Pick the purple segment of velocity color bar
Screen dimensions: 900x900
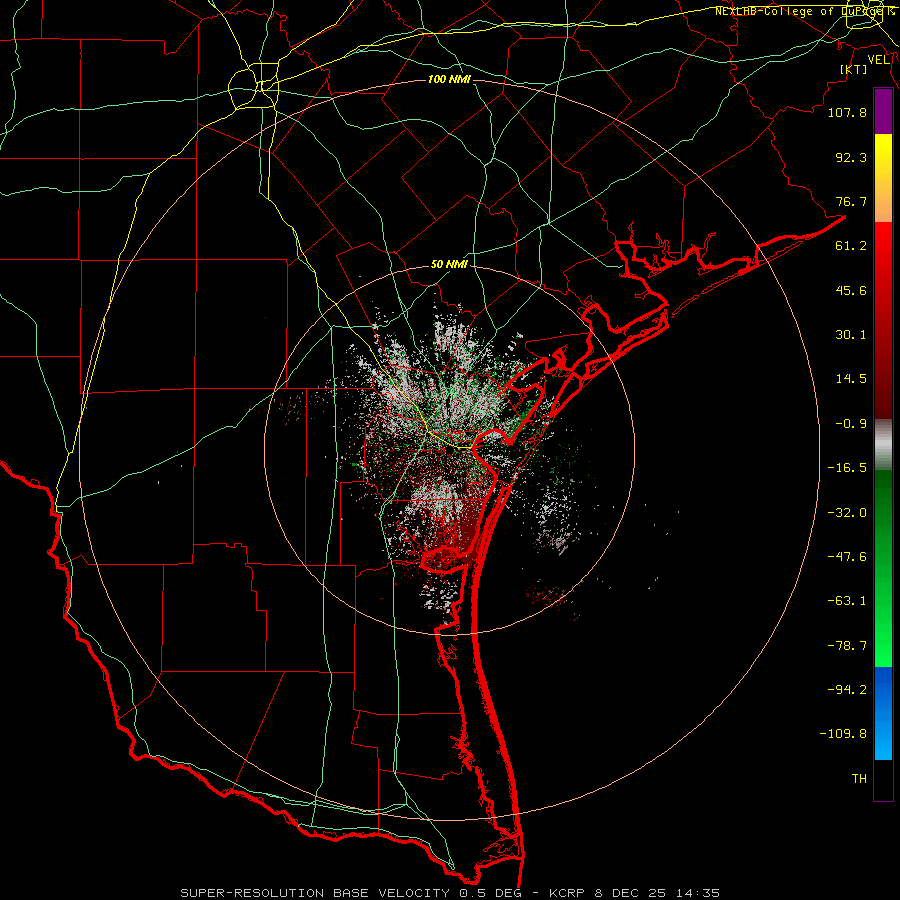pos(883,111)
